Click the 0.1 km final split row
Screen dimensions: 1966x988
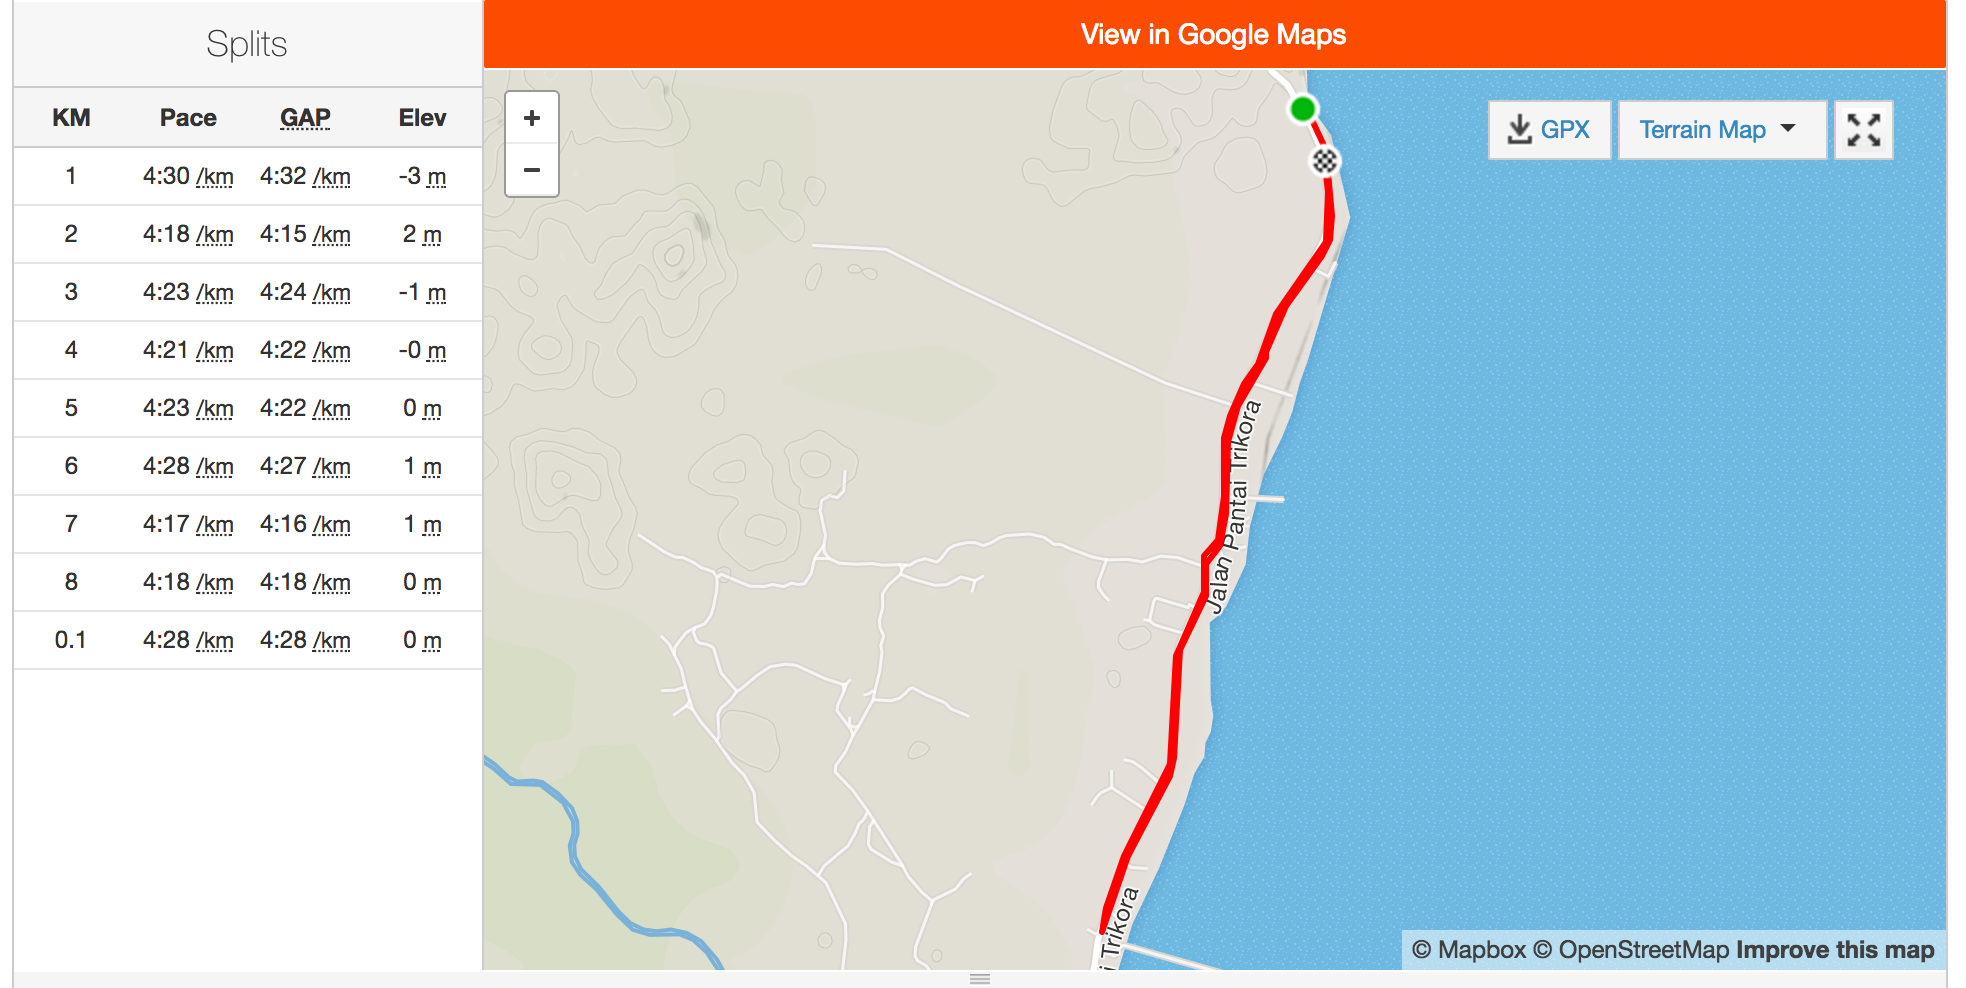coord(248,640)
